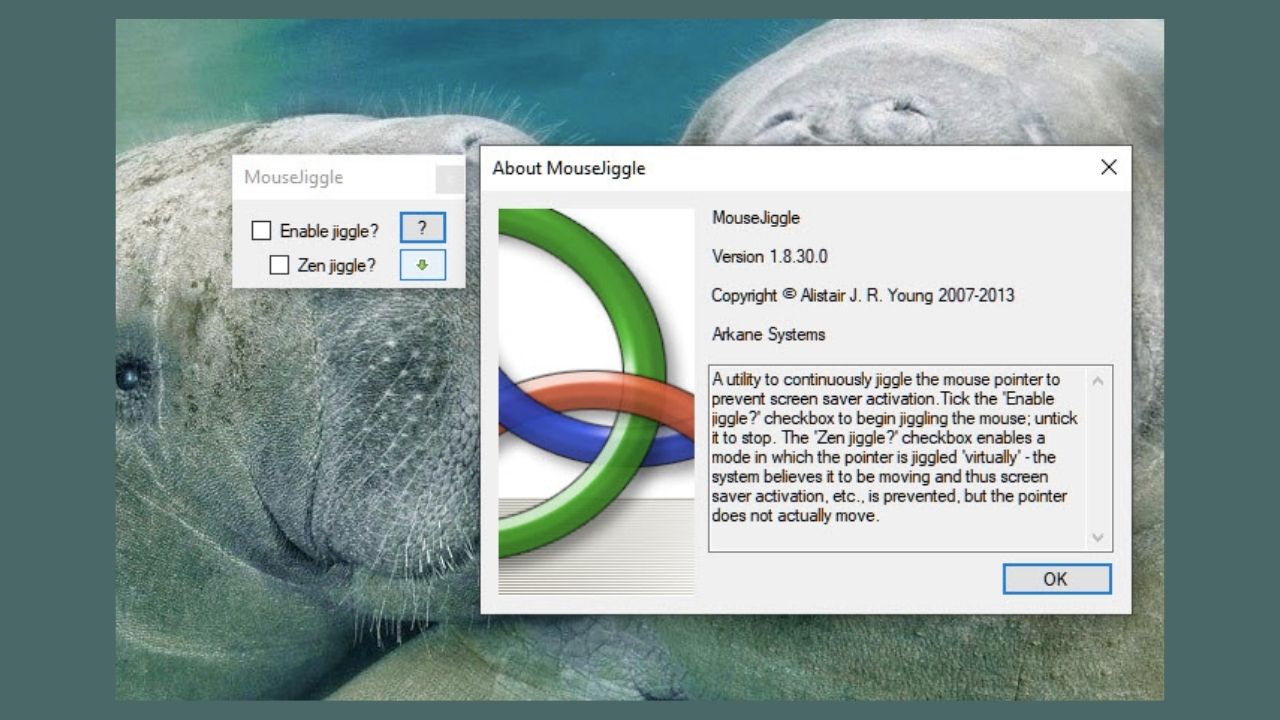1280x720 pixels.
Task: Click the description scrollbar track
Action: (1097, 460)
